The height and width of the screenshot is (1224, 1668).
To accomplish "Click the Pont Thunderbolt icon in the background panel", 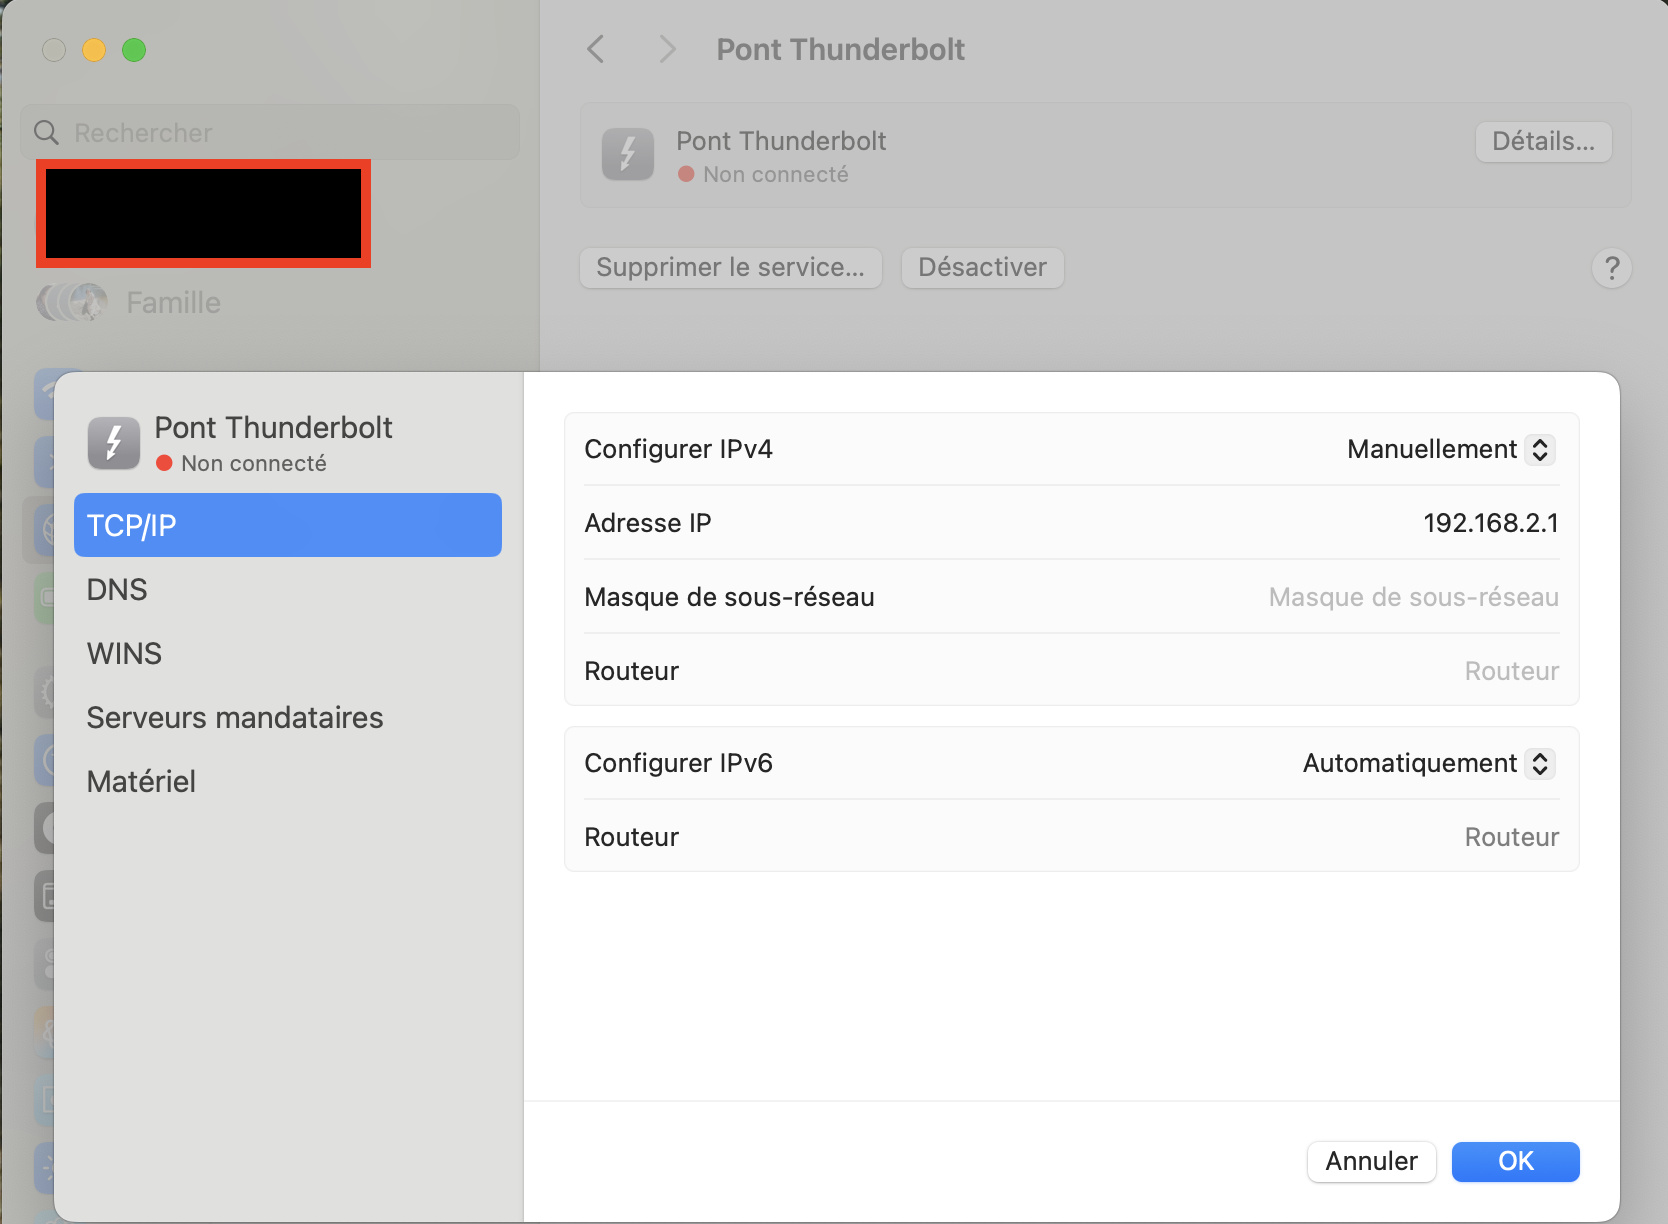I will point(627,155).
